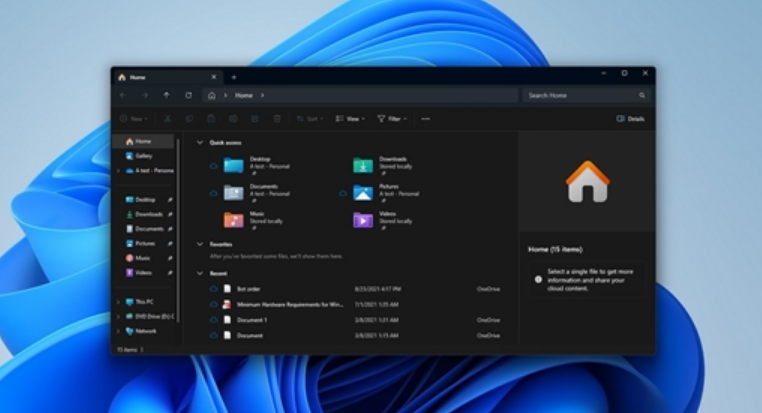Click the Paste toolbar icon
This screenshot has height=413, width=762.
pos(211,119)
